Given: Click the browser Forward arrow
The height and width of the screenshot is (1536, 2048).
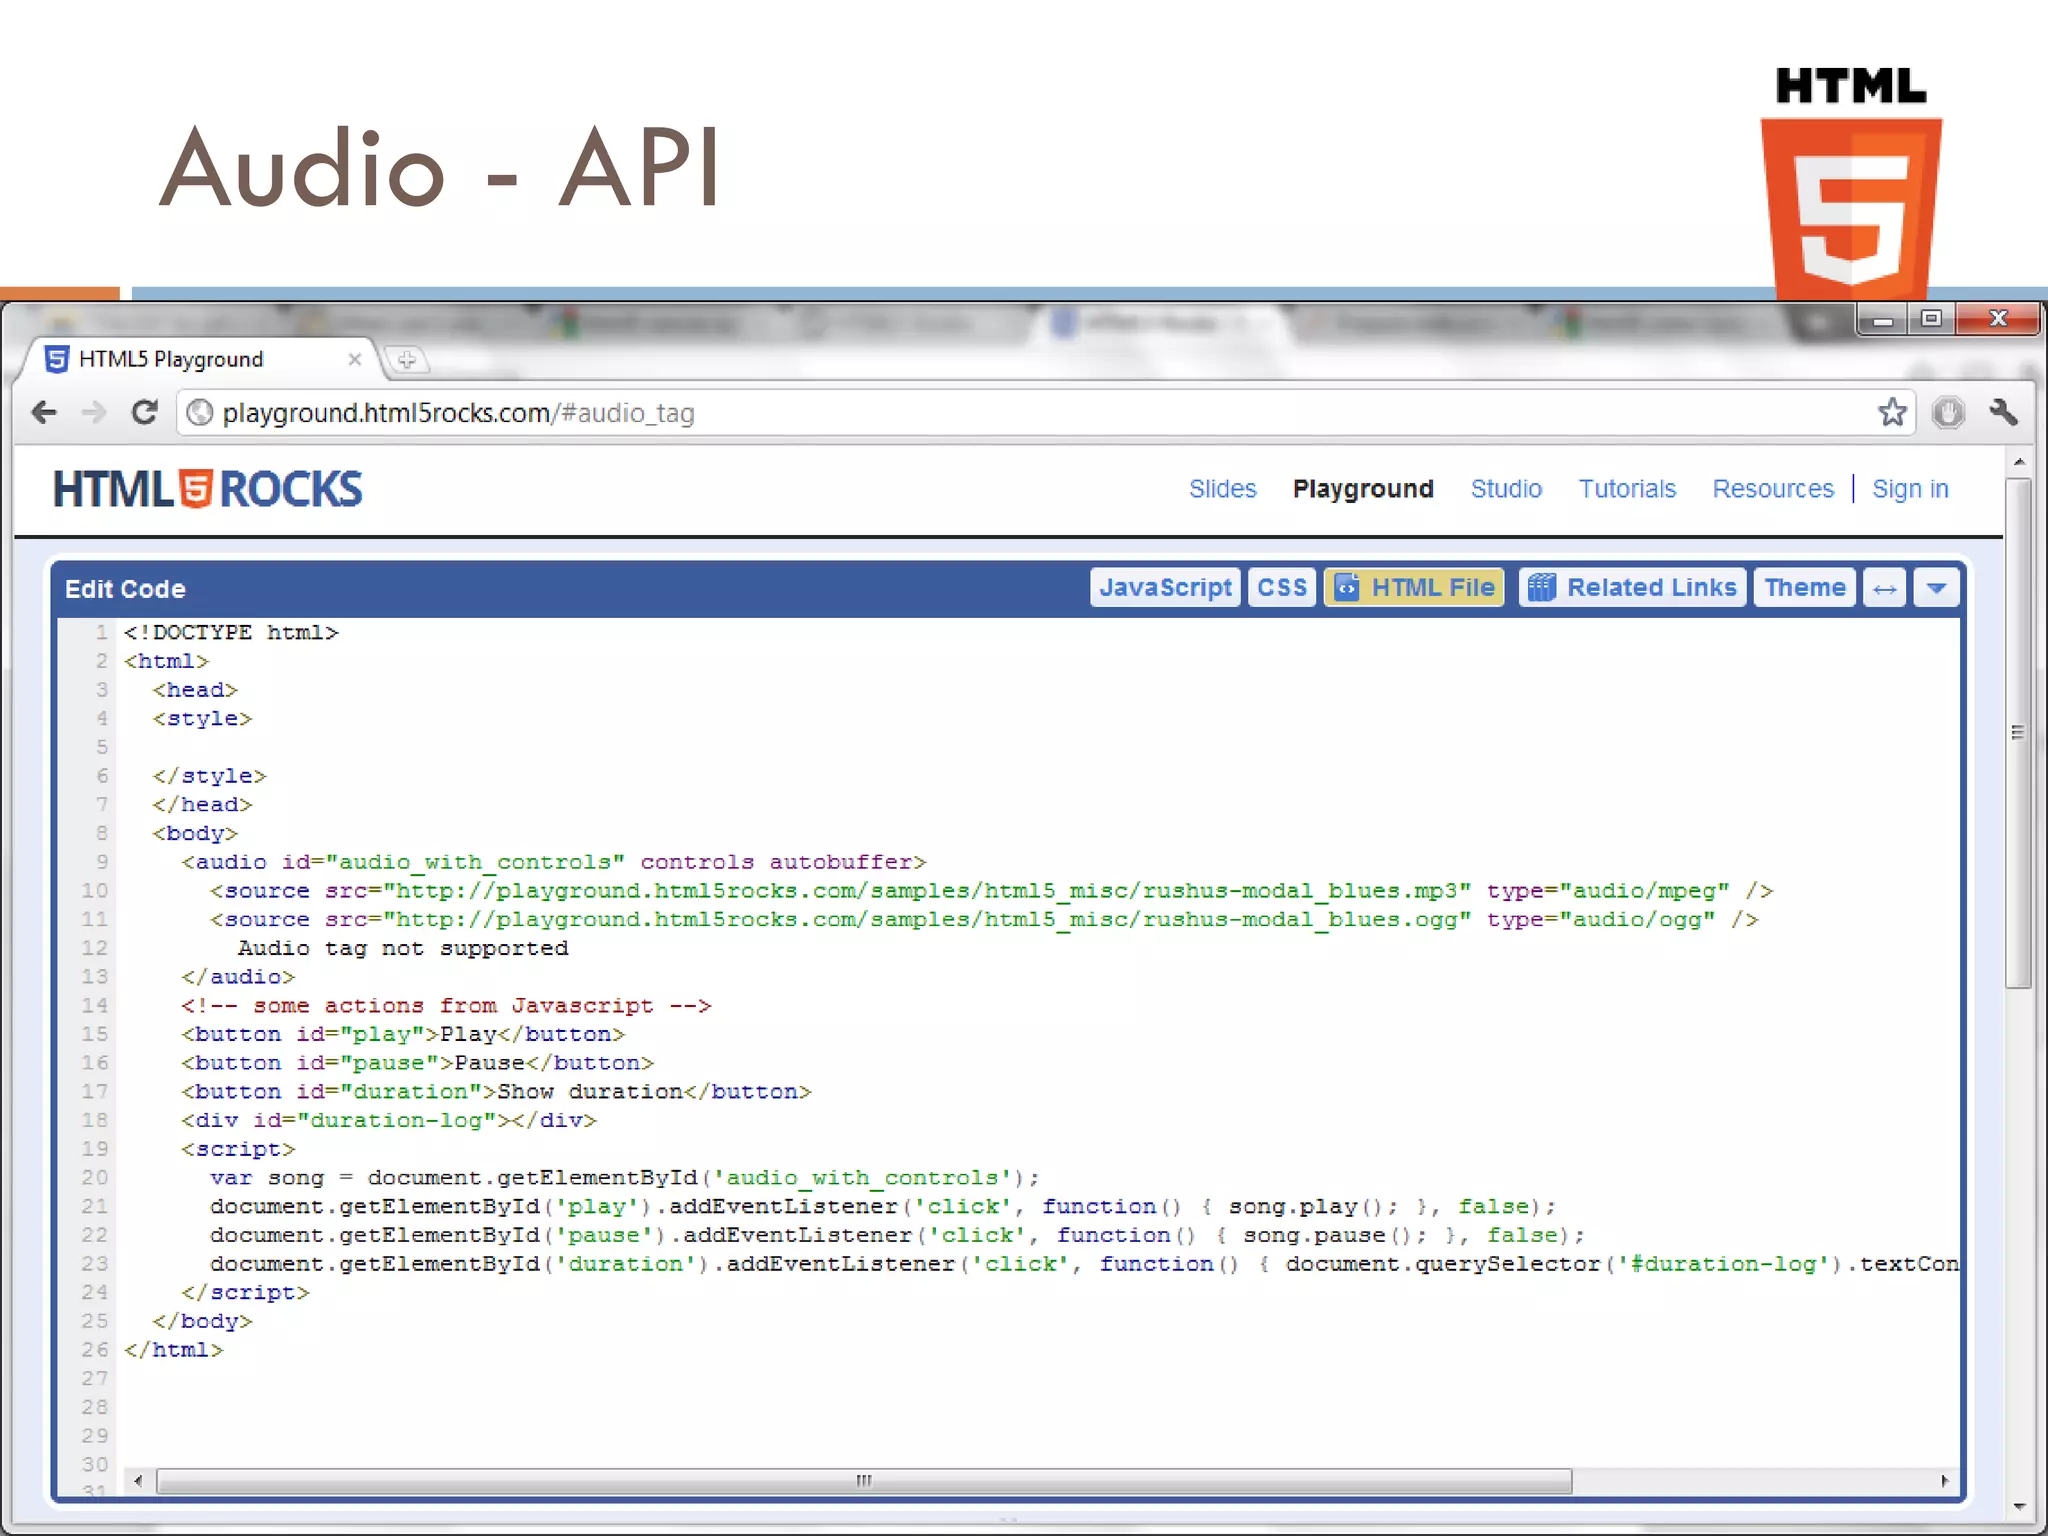Looking at the screenshot, I should [94, 412].
